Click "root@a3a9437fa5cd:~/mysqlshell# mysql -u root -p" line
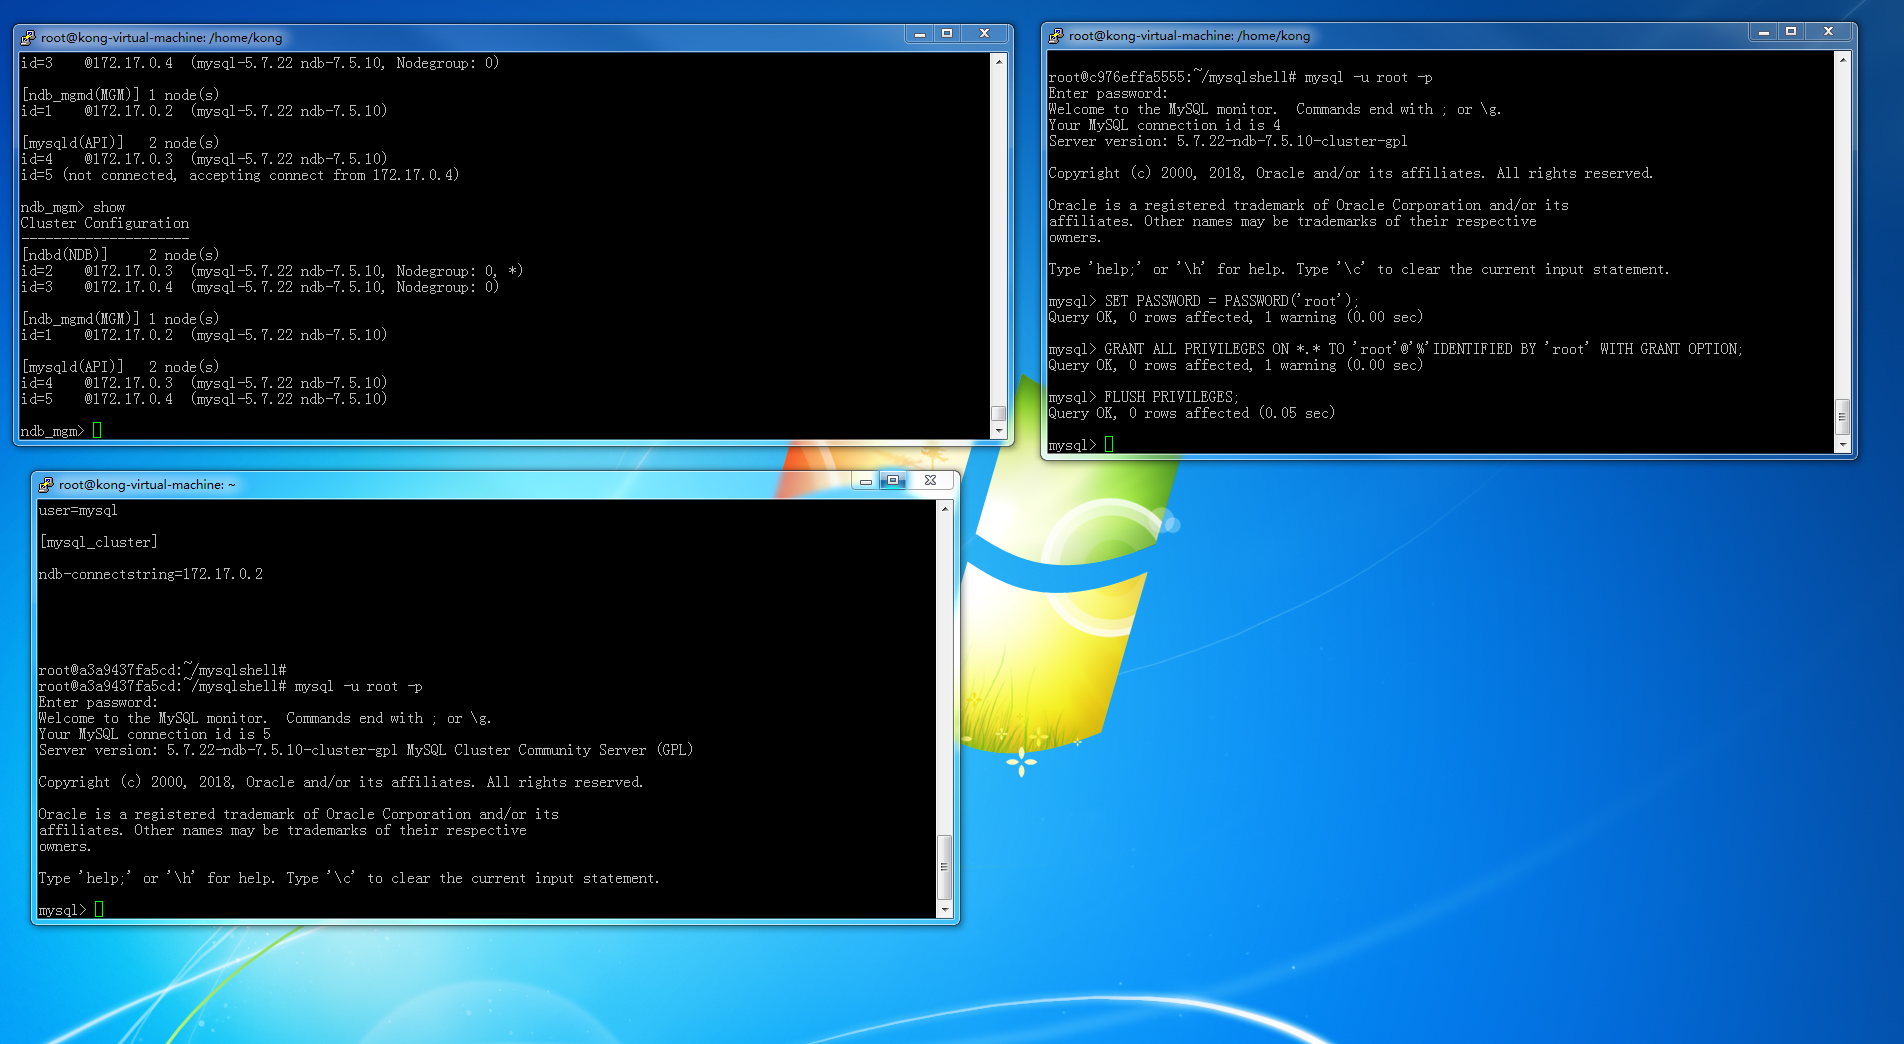 click(x=230, y=686)
